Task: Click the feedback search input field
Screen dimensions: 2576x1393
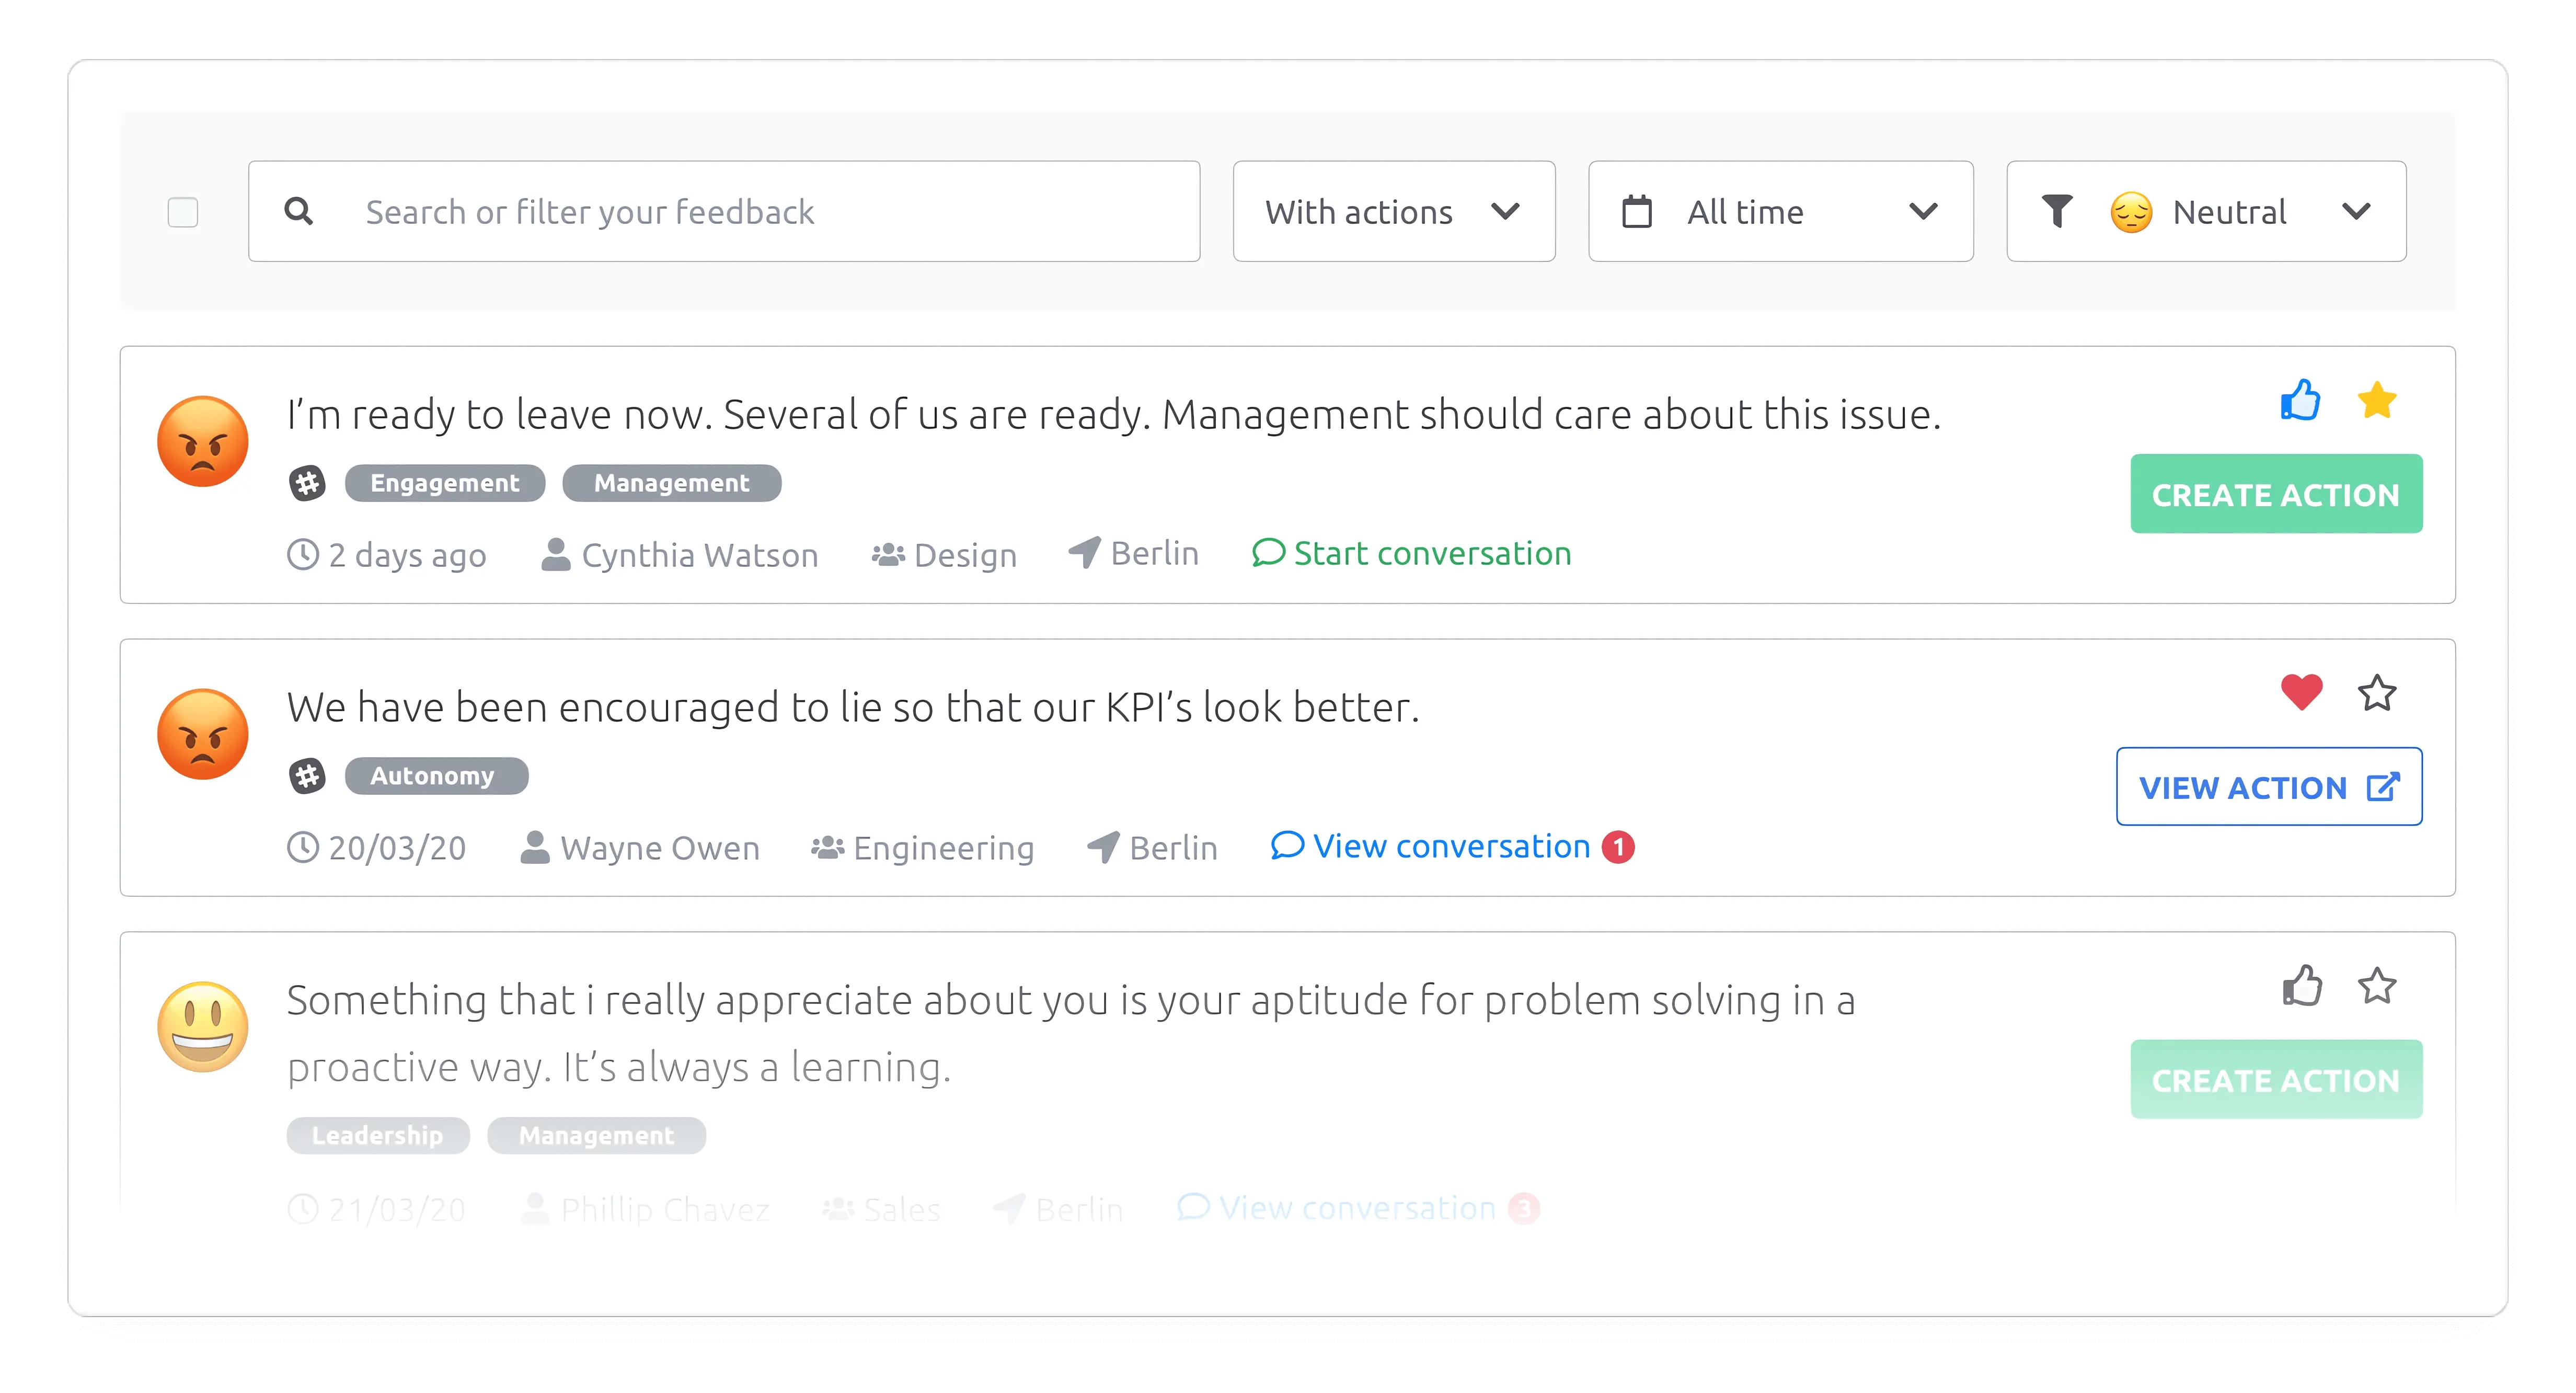Action: coord(700,211)
